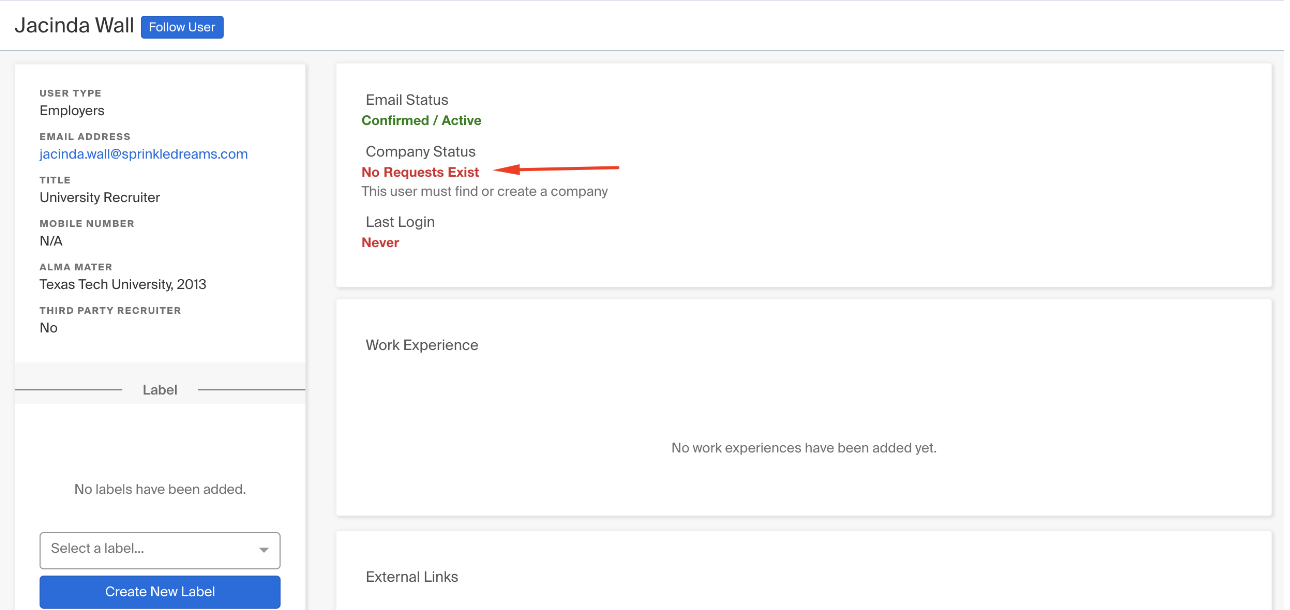Screen dimensions: 1290x610
Task: Click the Mobile Number value N/A
Action: pyautogui.click(x=51, y=241)
